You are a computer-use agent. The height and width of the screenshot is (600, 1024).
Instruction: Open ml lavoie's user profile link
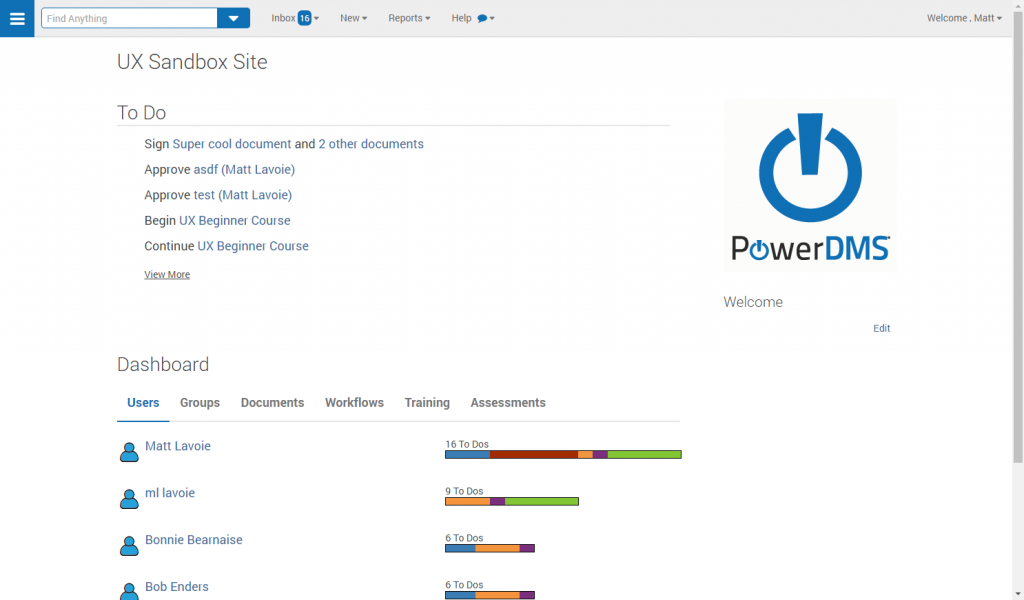(x=170, y=493)
